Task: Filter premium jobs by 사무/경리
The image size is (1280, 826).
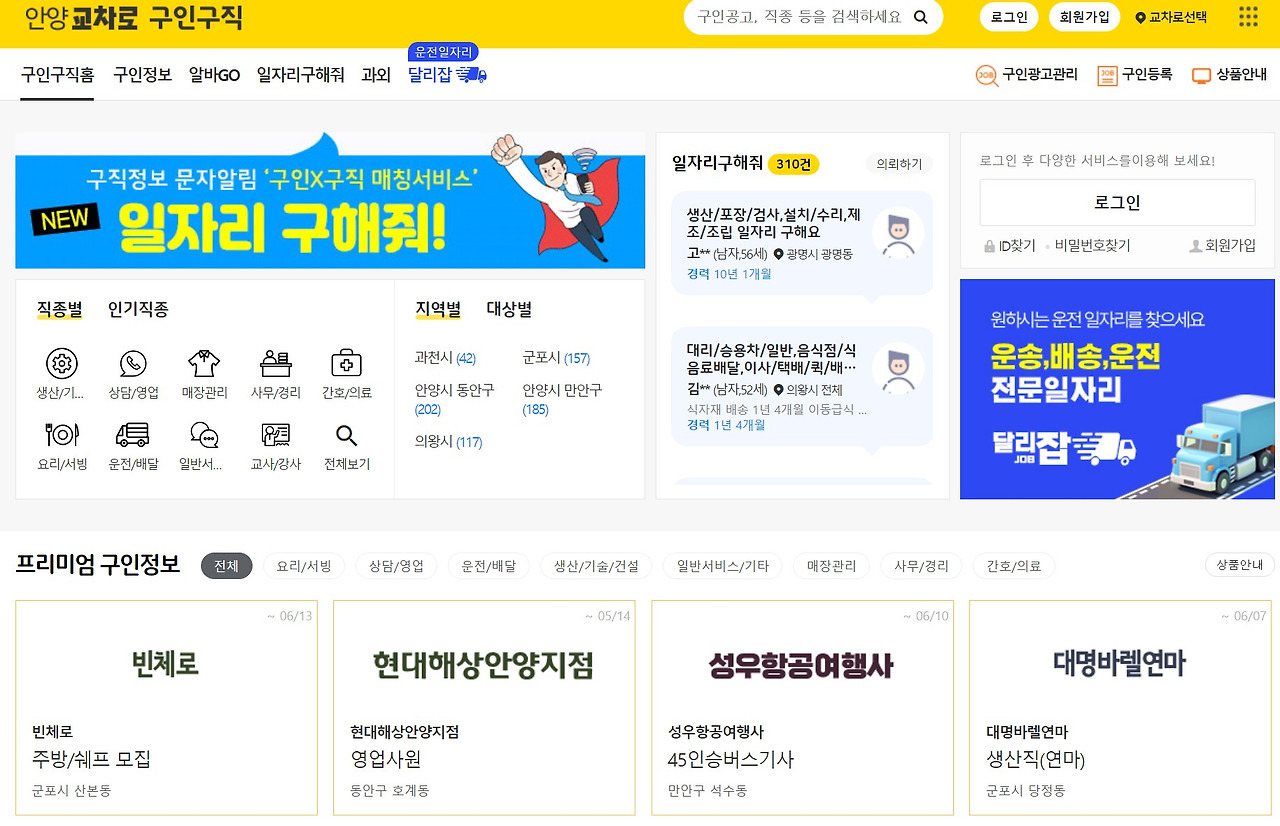Action: point(921,566)
